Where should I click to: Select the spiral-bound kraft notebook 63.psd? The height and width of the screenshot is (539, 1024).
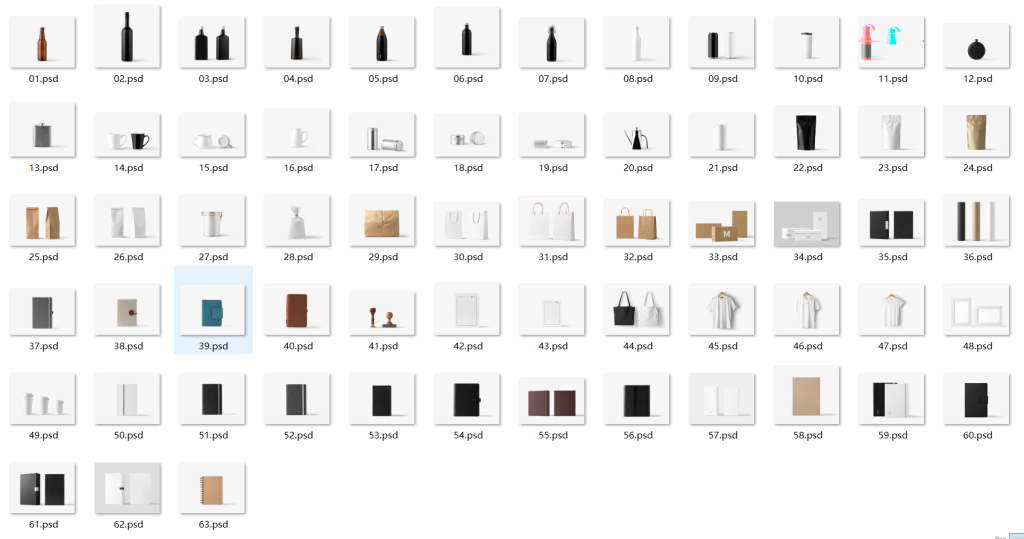coord(213,489)
